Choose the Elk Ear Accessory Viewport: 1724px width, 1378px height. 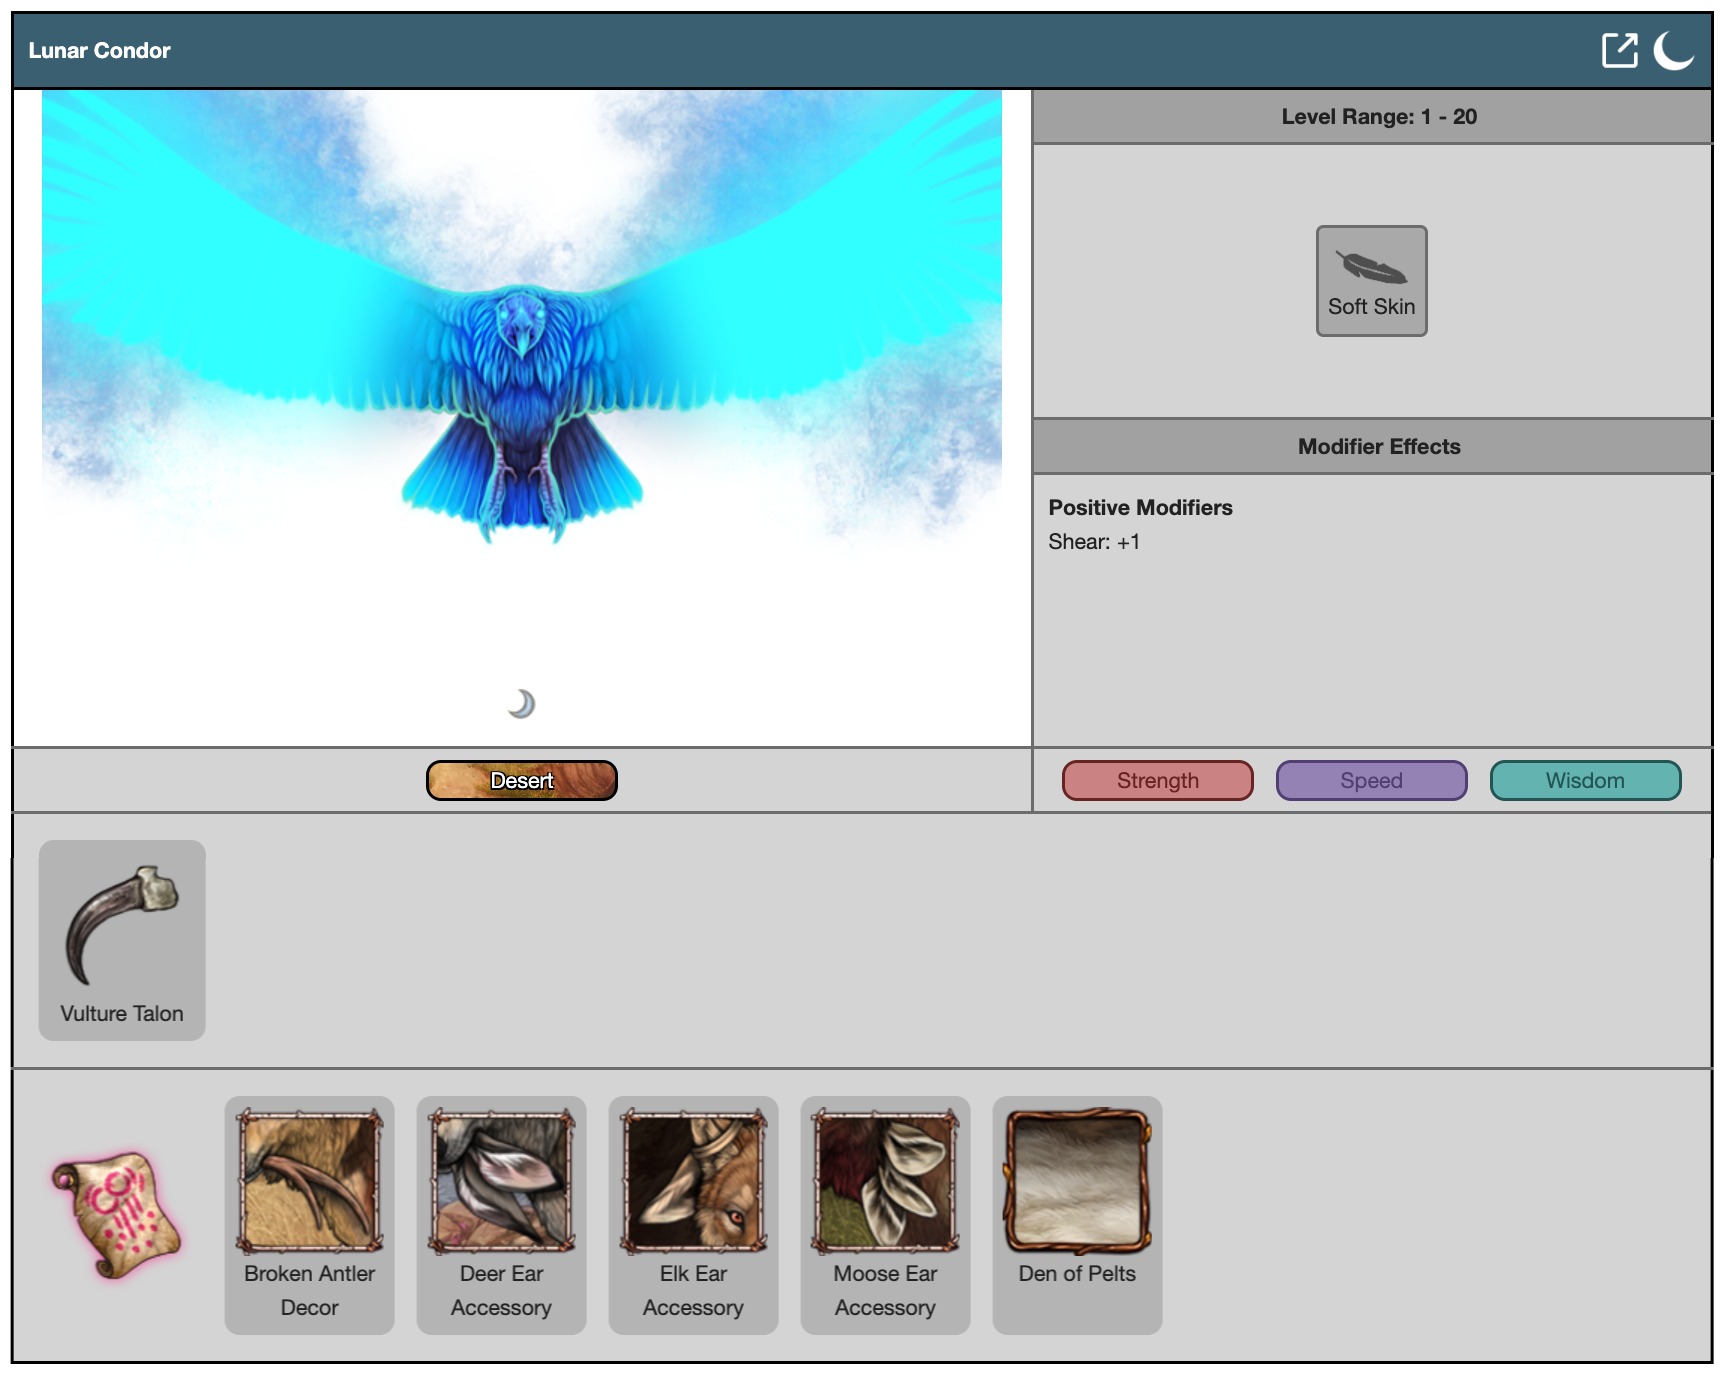click(x=693, y=1214)
